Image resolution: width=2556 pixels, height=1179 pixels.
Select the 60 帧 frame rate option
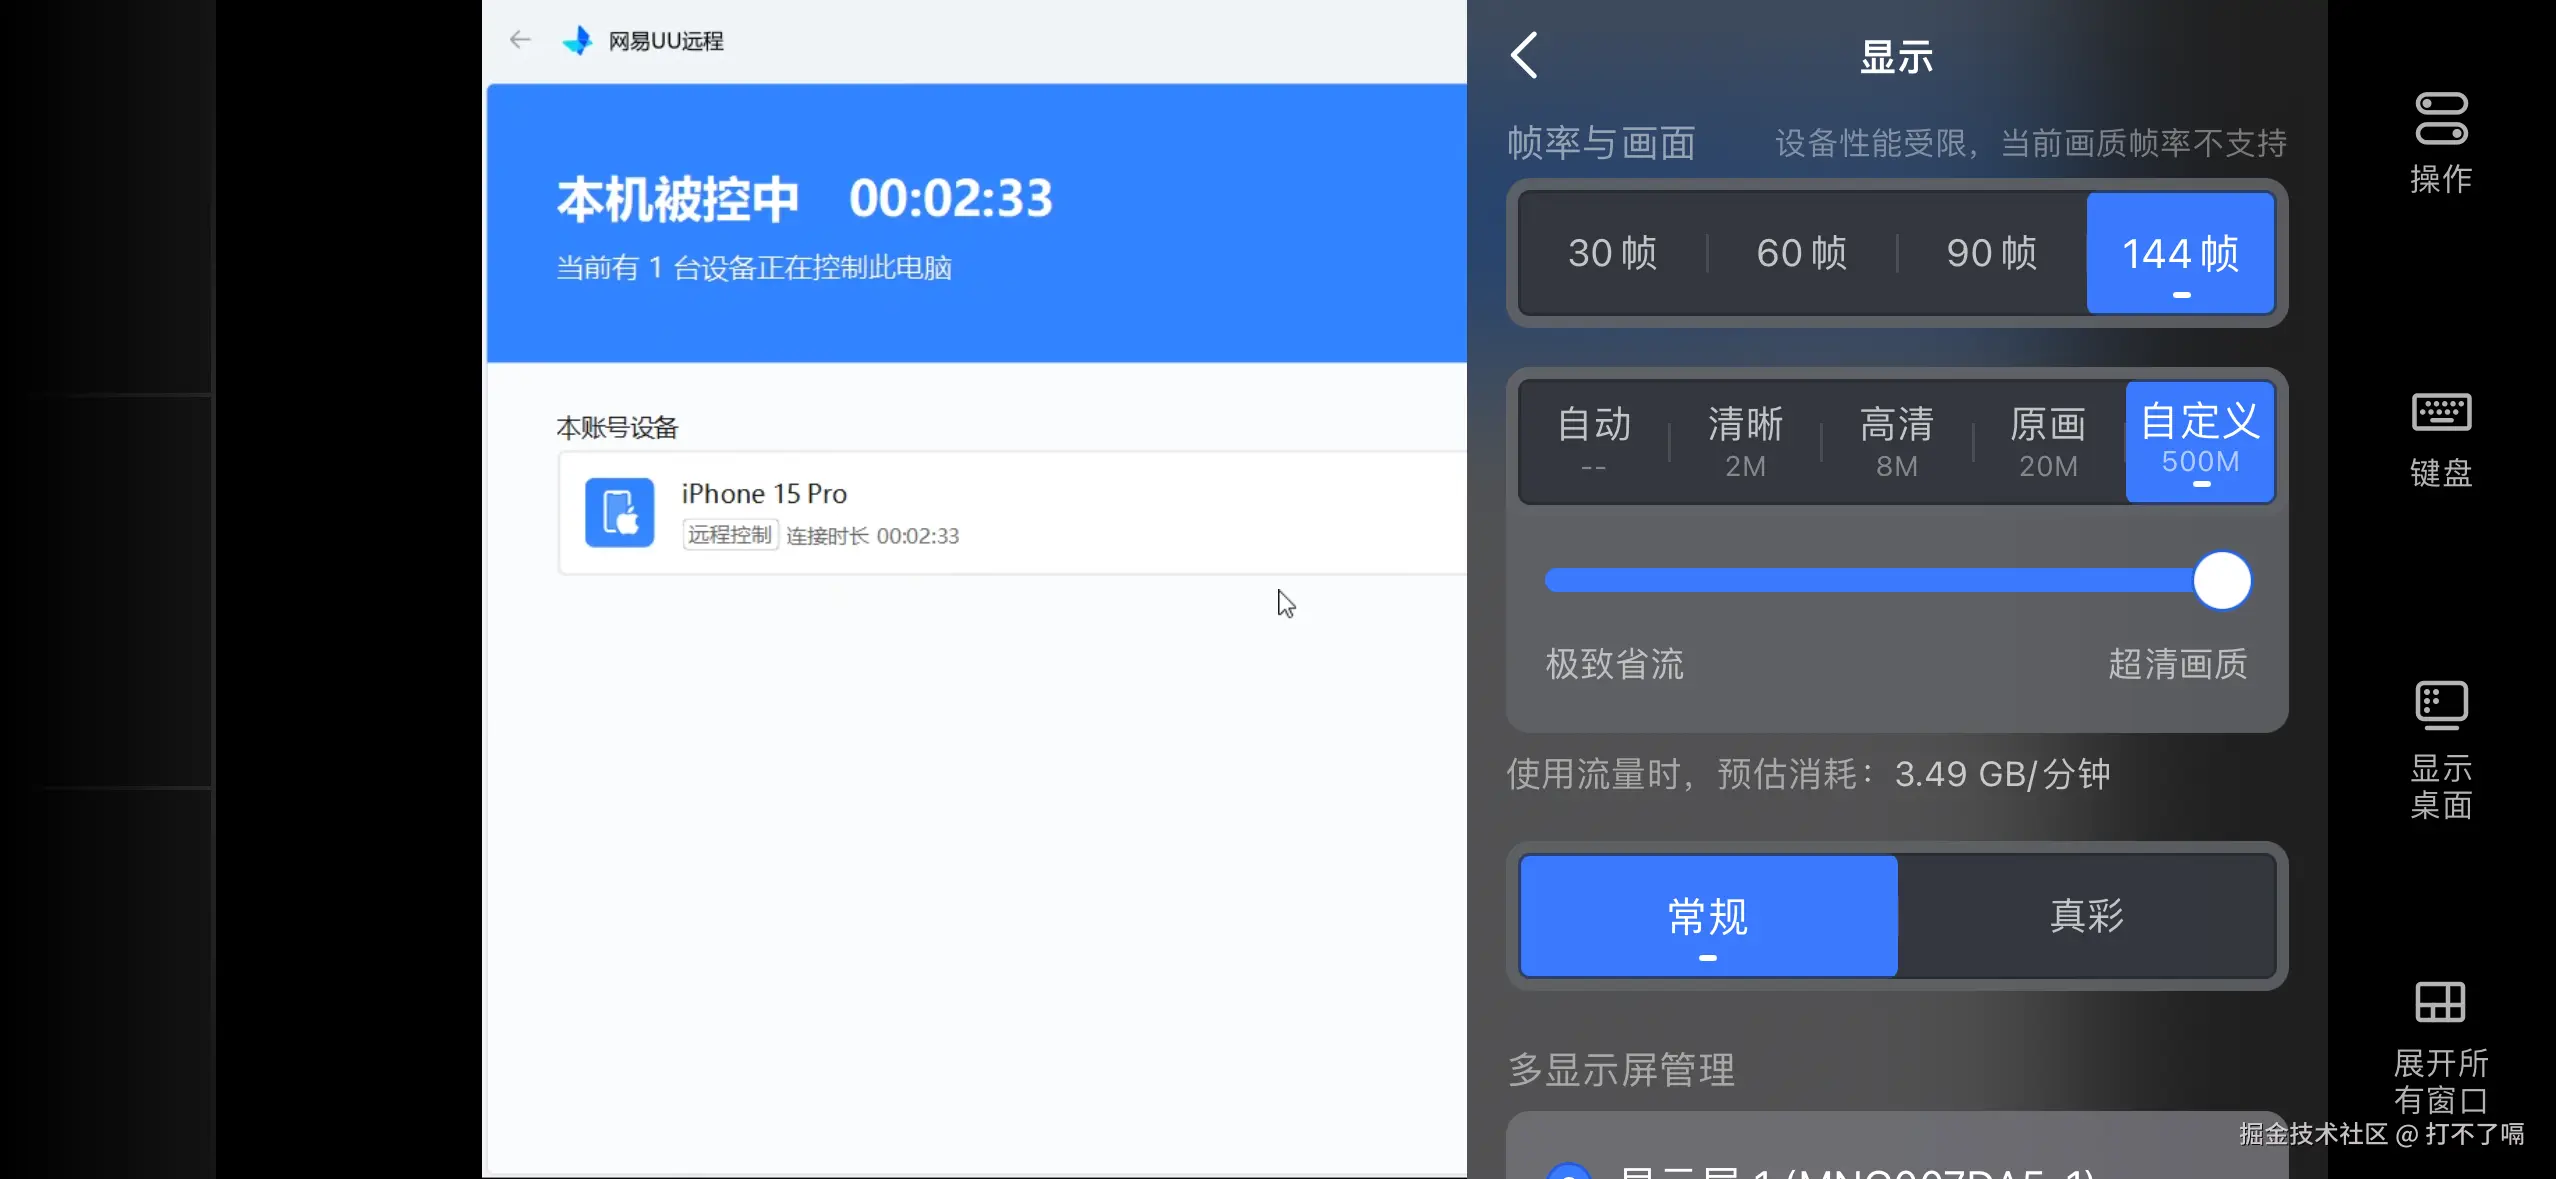tap(1801, 253)
